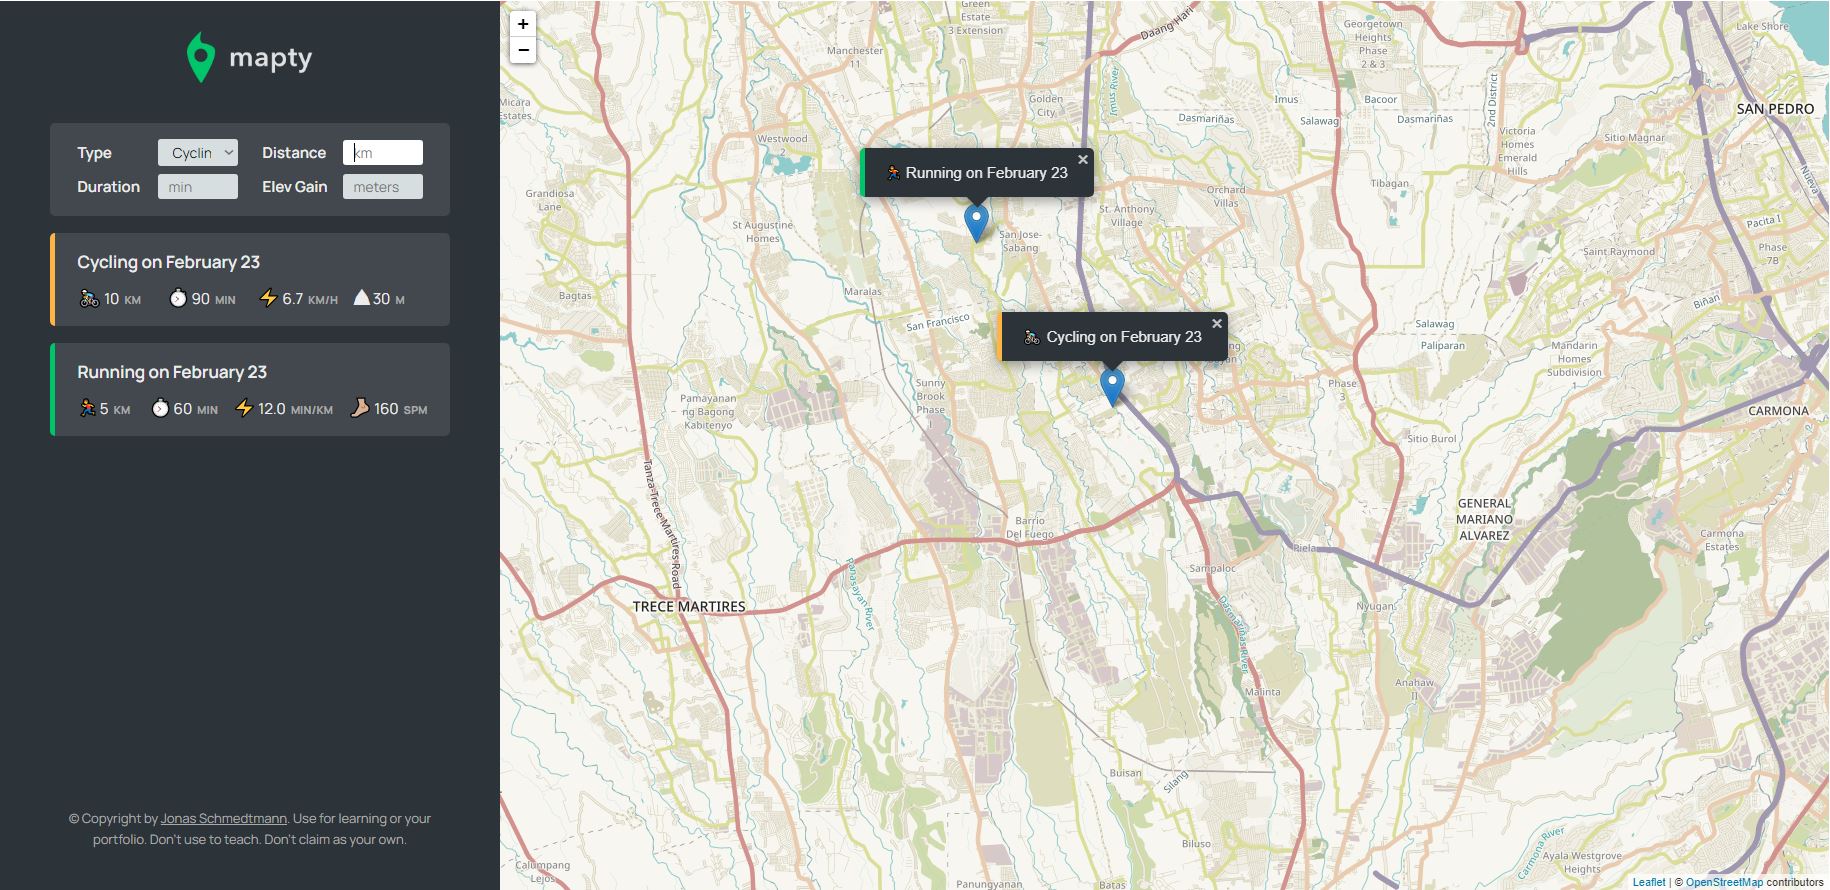Close the Running on February 23 popup

point(1083,160)
